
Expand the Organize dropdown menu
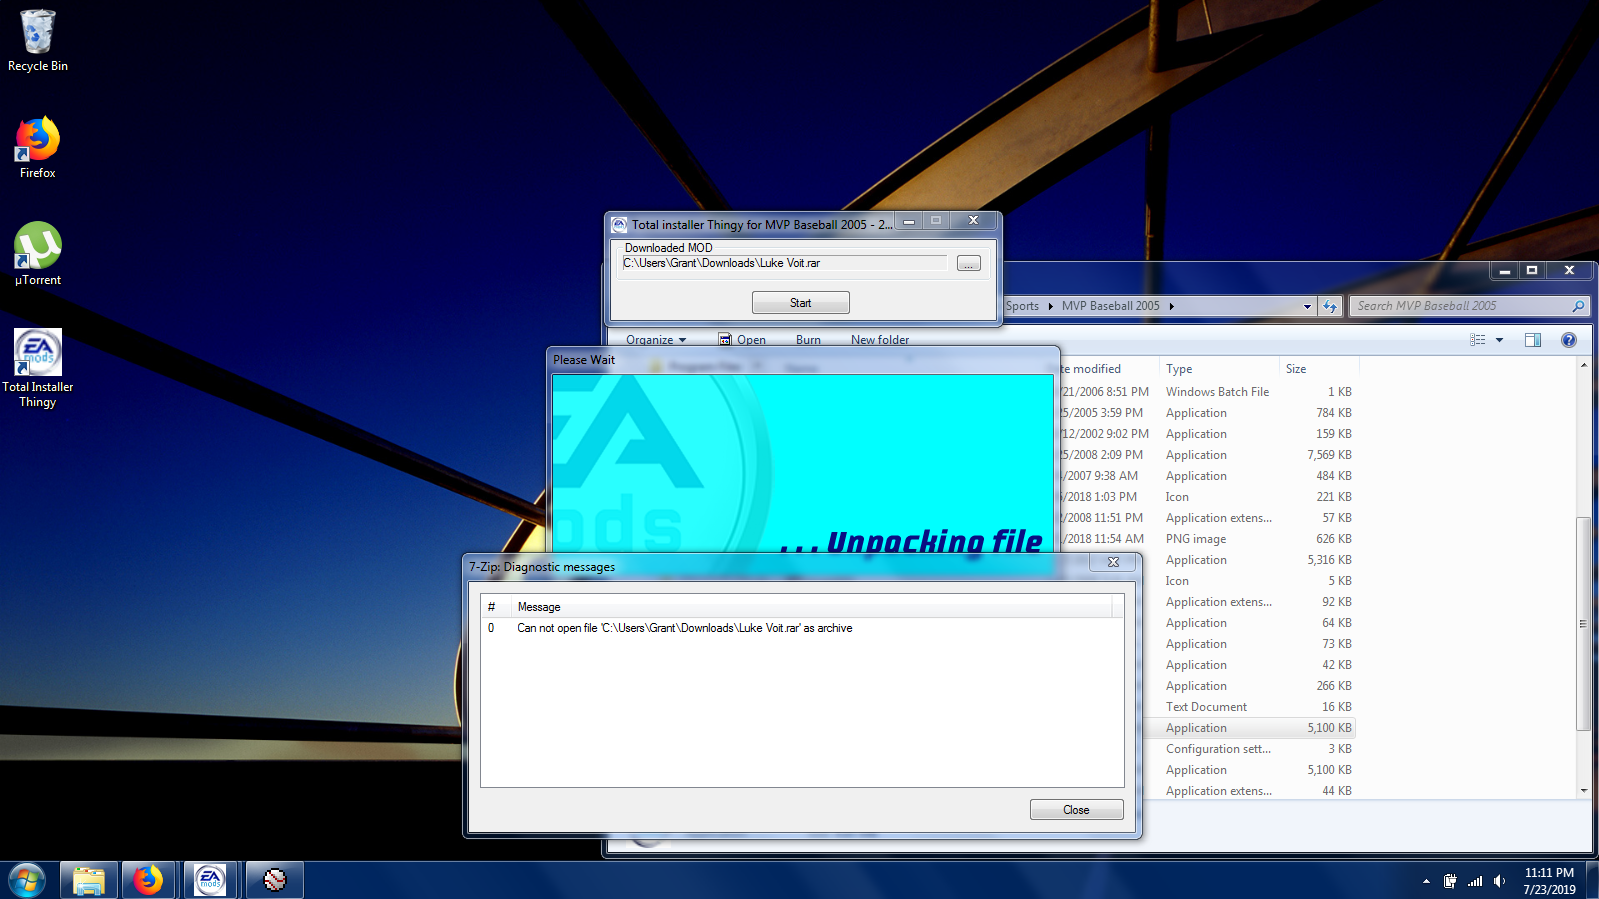tap(656, 340)
